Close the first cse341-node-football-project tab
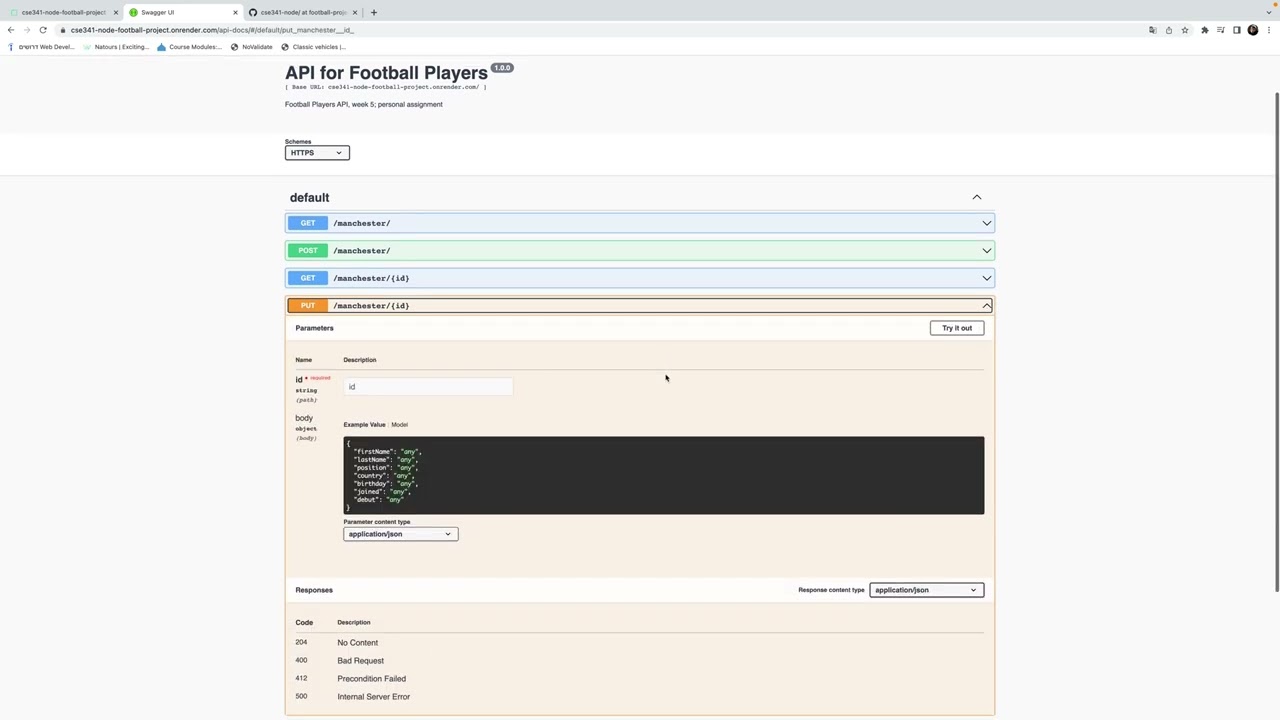This screenshot has height=720, width=1280. 116,12
